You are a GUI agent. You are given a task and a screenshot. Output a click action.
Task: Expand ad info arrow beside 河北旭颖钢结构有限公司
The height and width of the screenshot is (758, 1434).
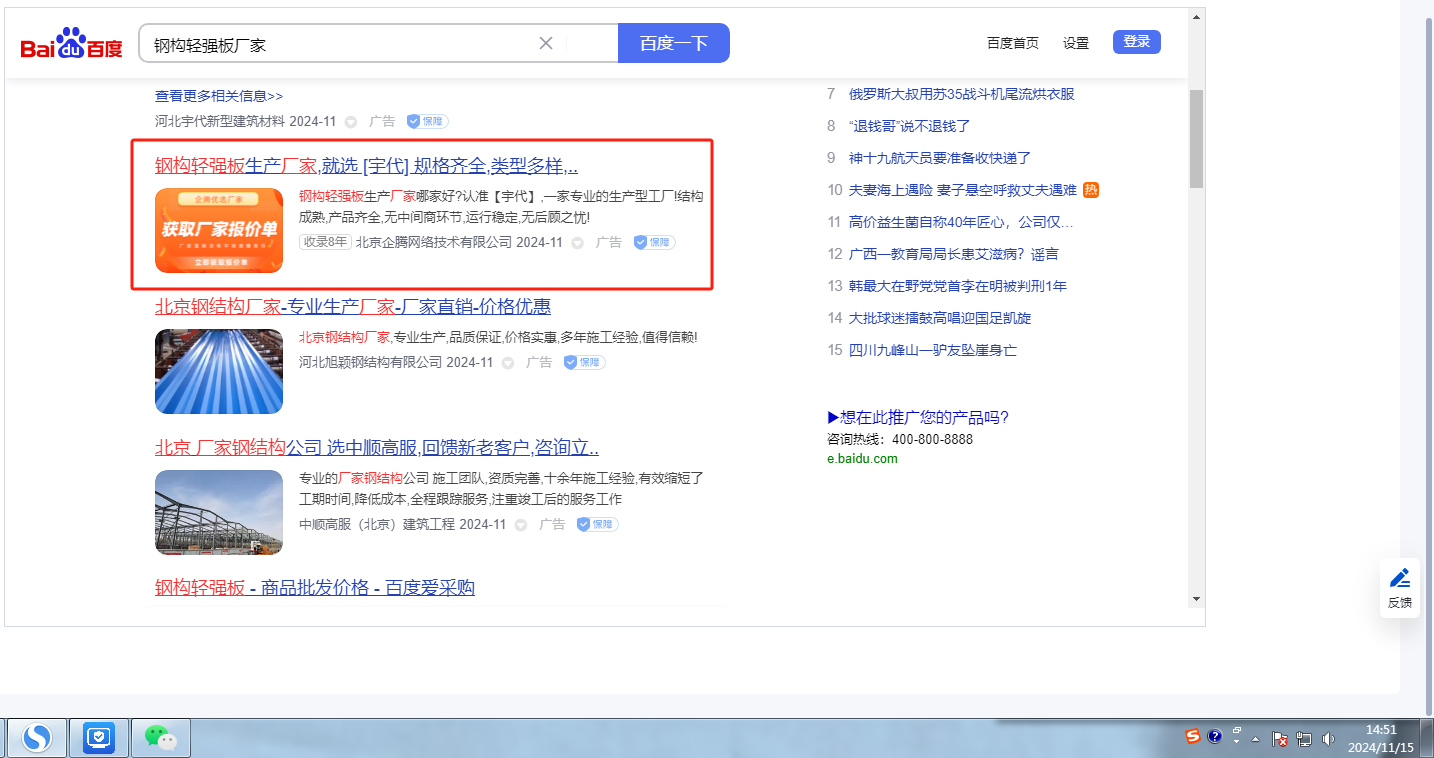pos(509,363)
